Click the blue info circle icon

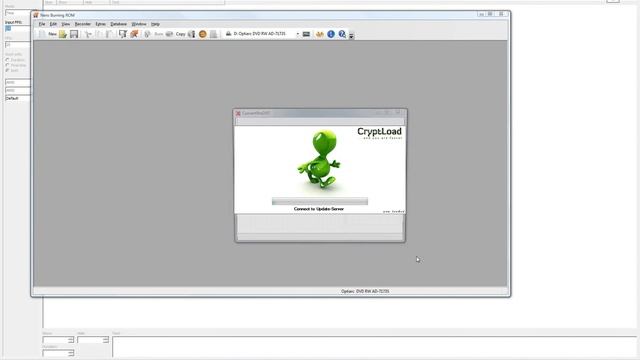coord(331,34)
